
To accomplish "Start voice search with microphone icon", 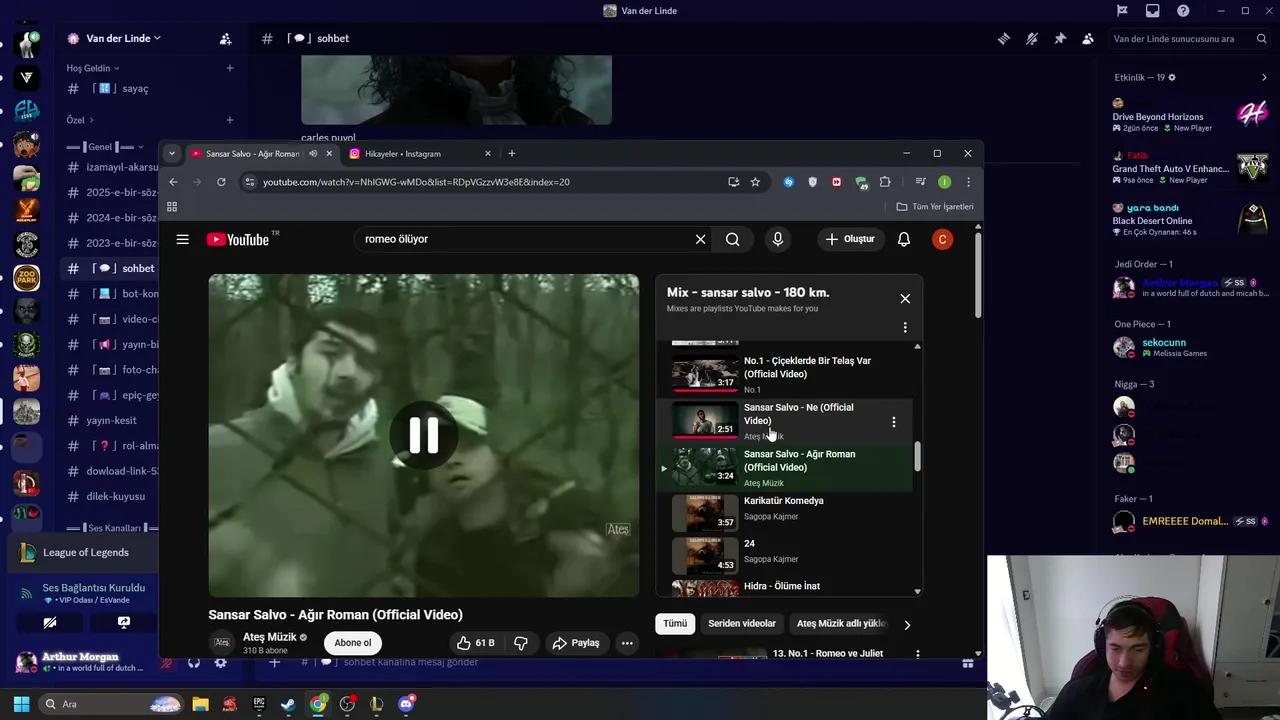I will click(777, 239).
